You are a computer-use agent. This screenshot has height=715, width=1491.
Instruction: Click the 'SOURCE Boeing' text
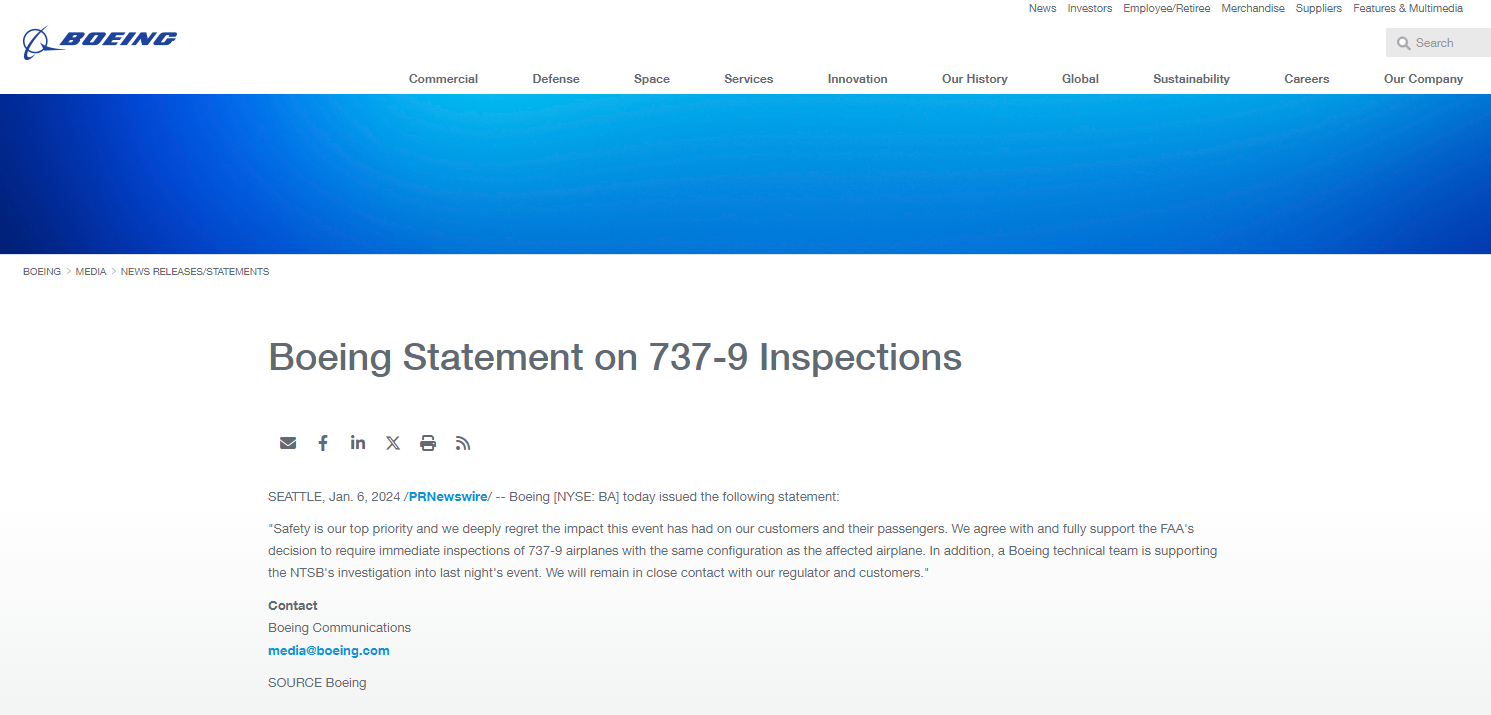[317, 683]
